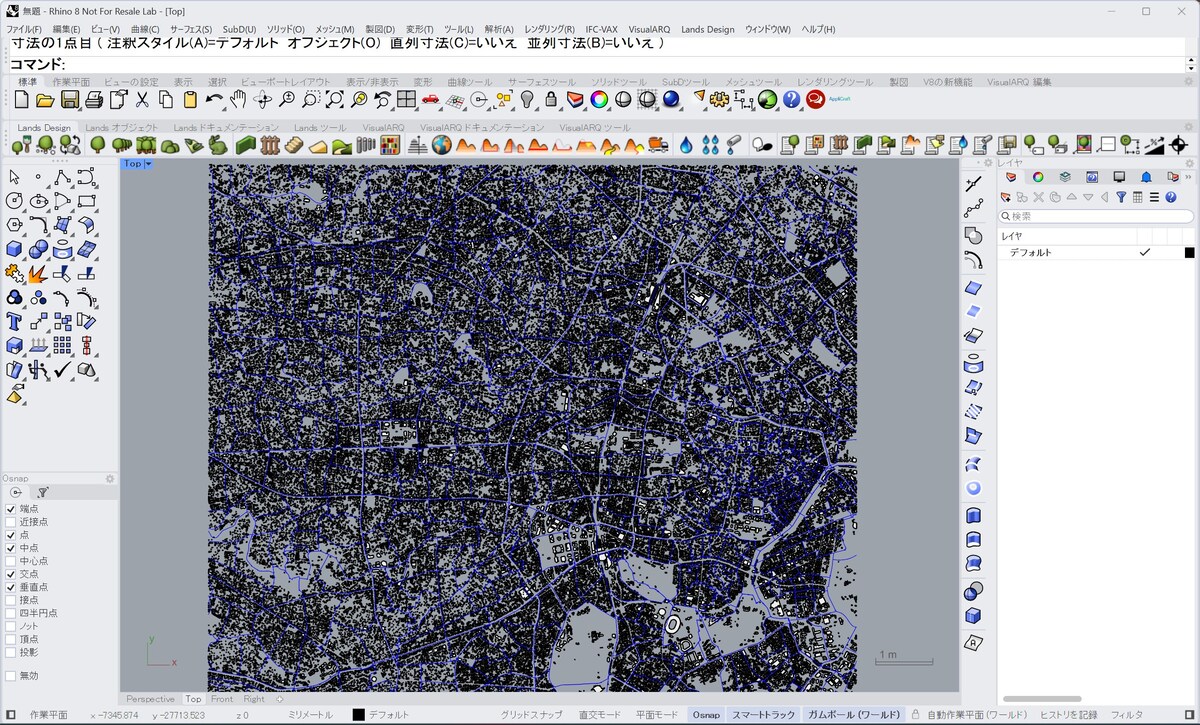Viewport: 1200px width, 725px height.
Task: Toggle the 端点 osnap checkbox
Action: tap(11, 509)
